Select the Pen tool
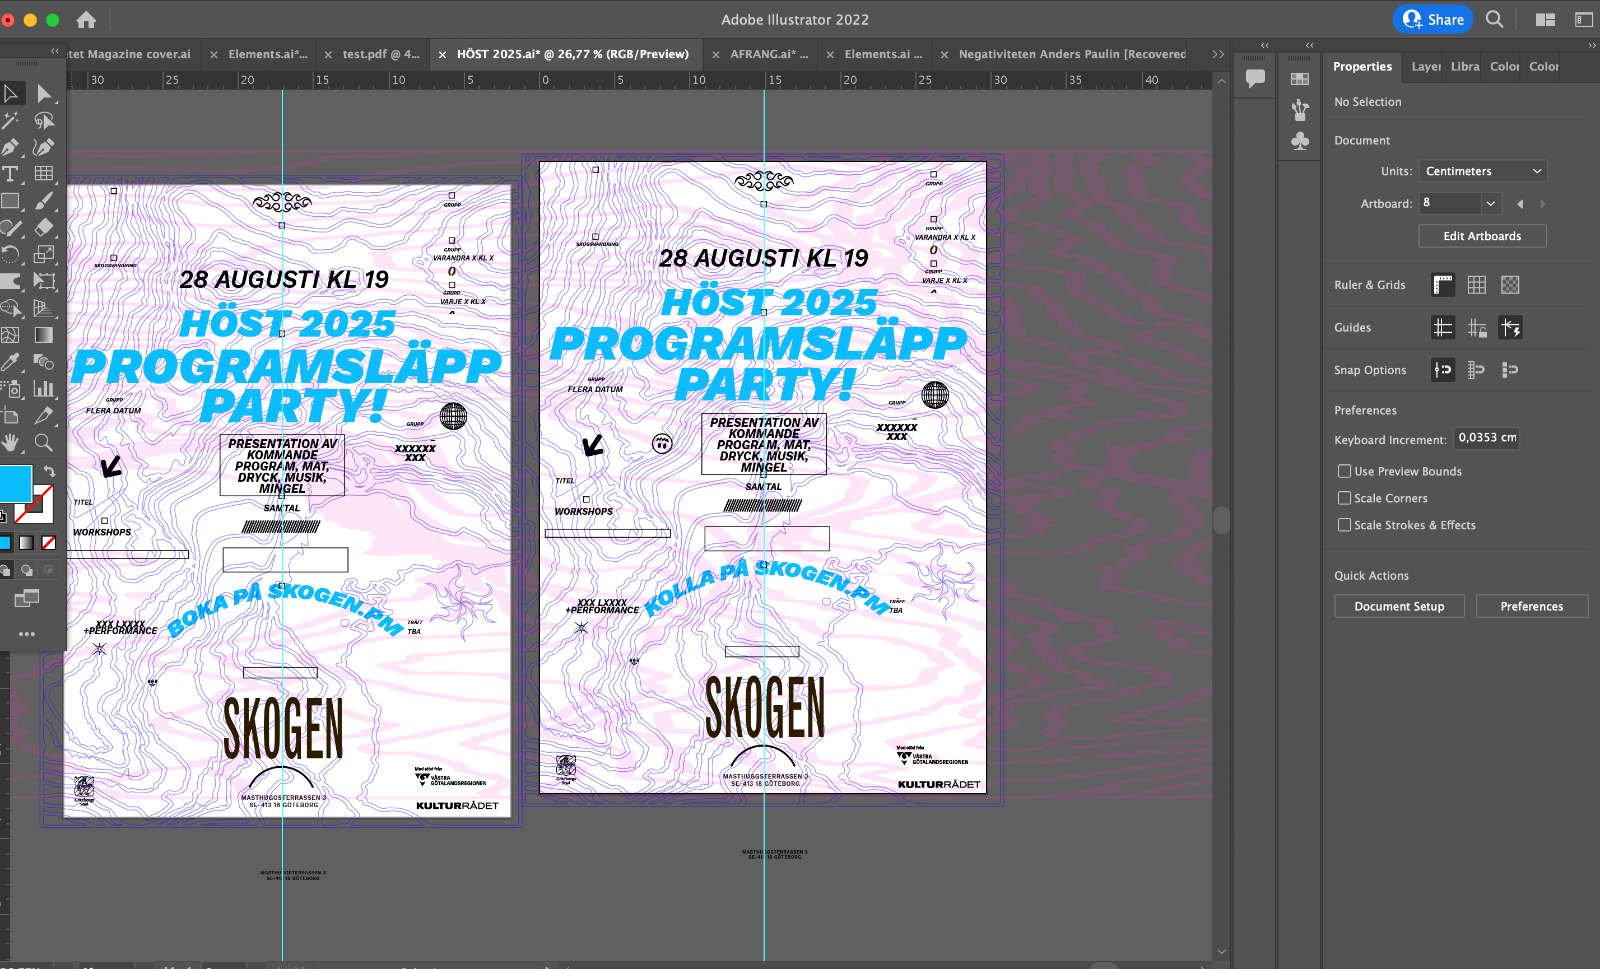Image resolution: width=1600 pixels, height=969 pixels. [11, 147]
